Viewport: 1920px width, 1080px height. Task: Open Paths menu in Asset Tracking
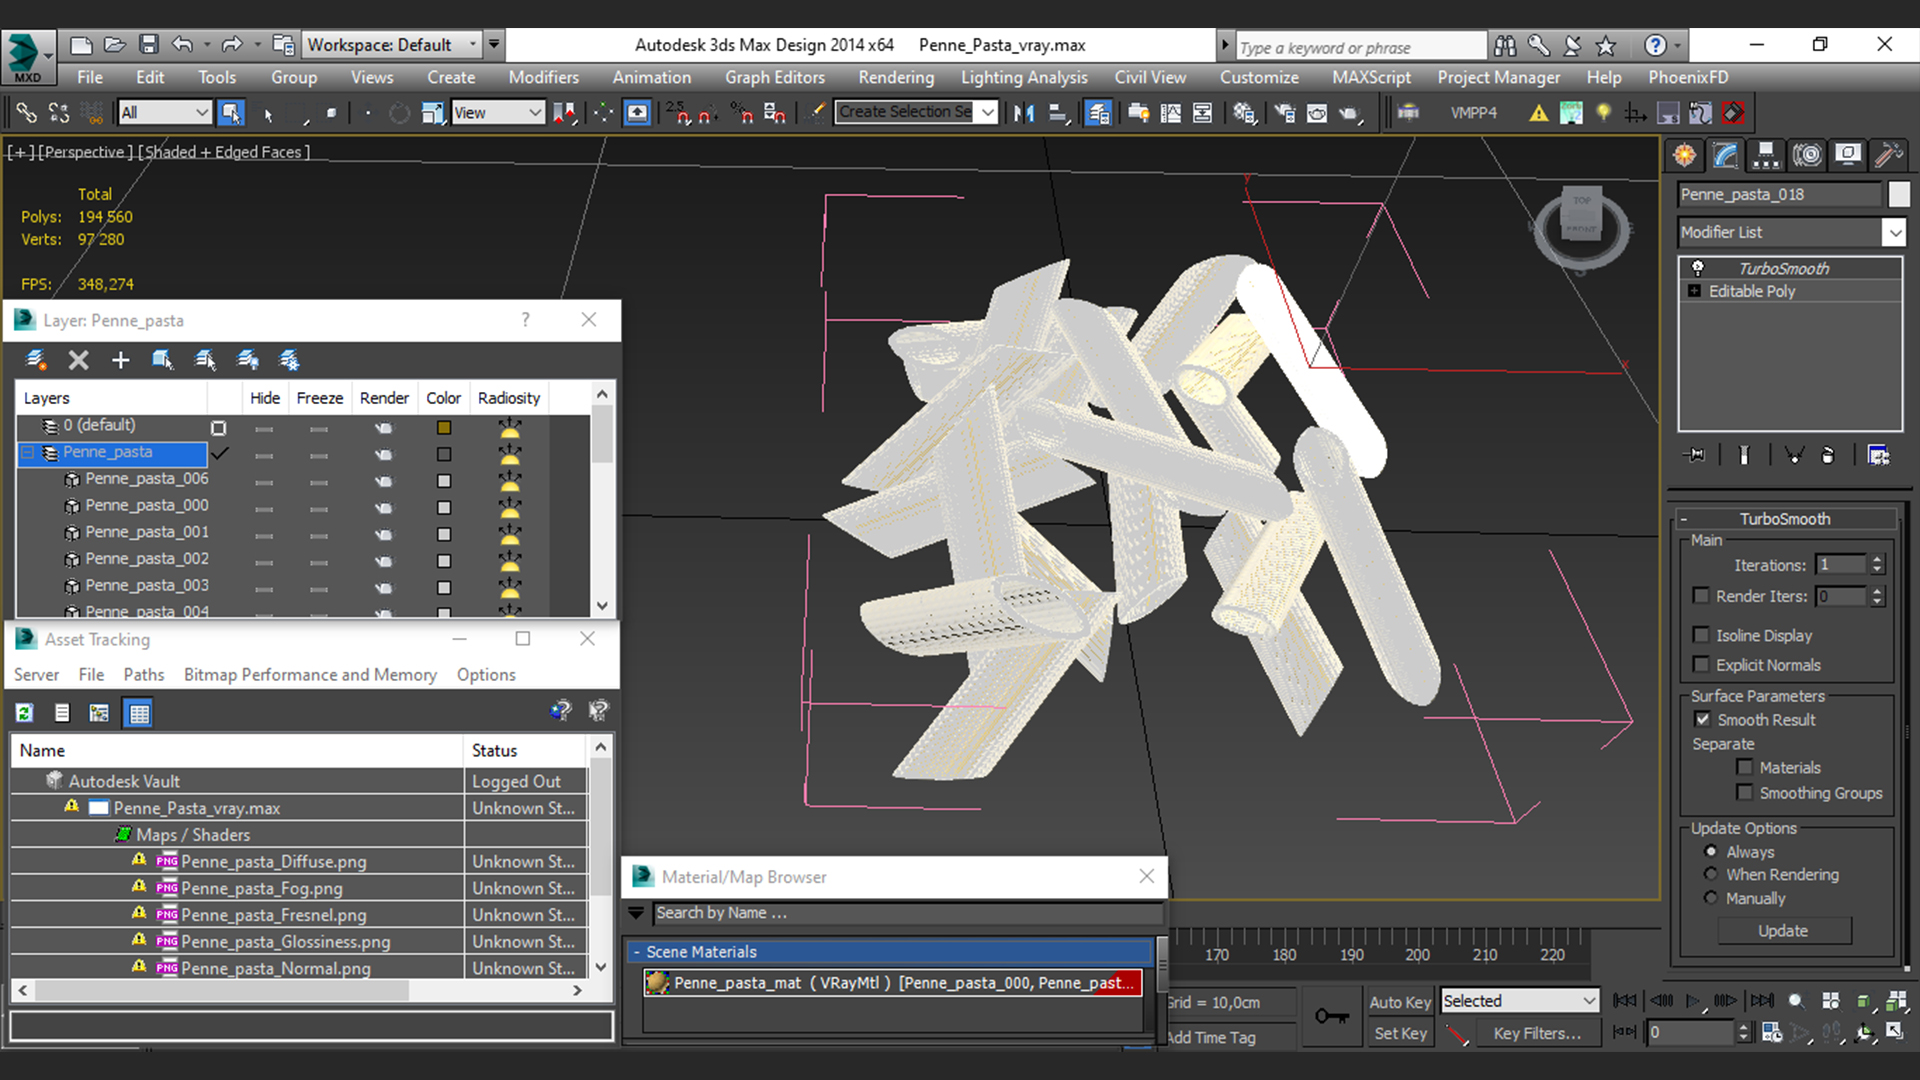(x=144, y=675)
